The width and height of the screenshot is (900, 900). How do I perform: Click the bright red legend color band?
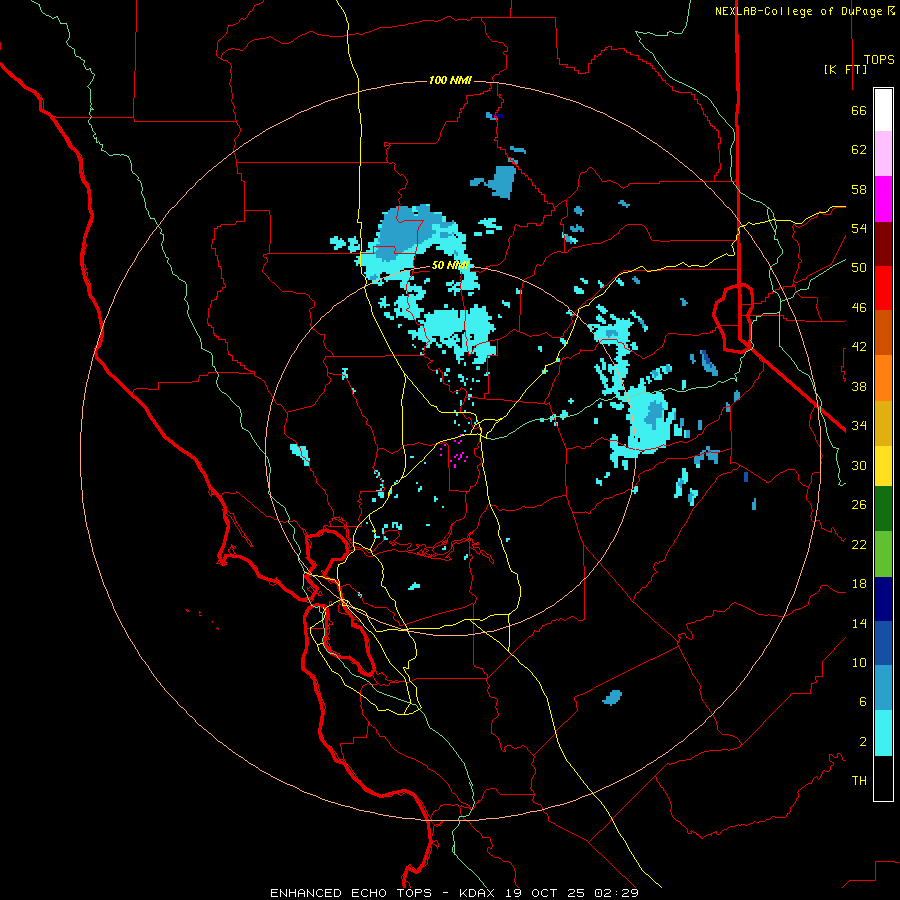(x=883, y=288)
